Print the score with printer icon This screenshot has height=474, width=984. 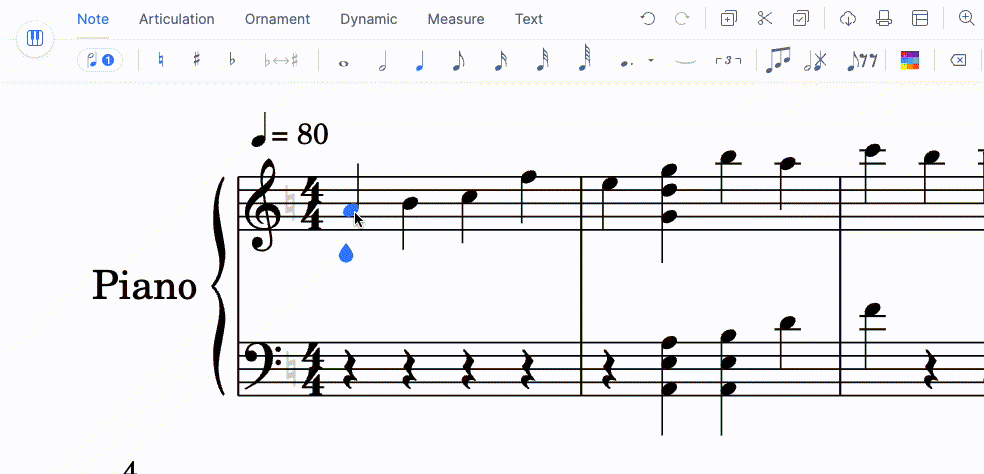[883, 19]
